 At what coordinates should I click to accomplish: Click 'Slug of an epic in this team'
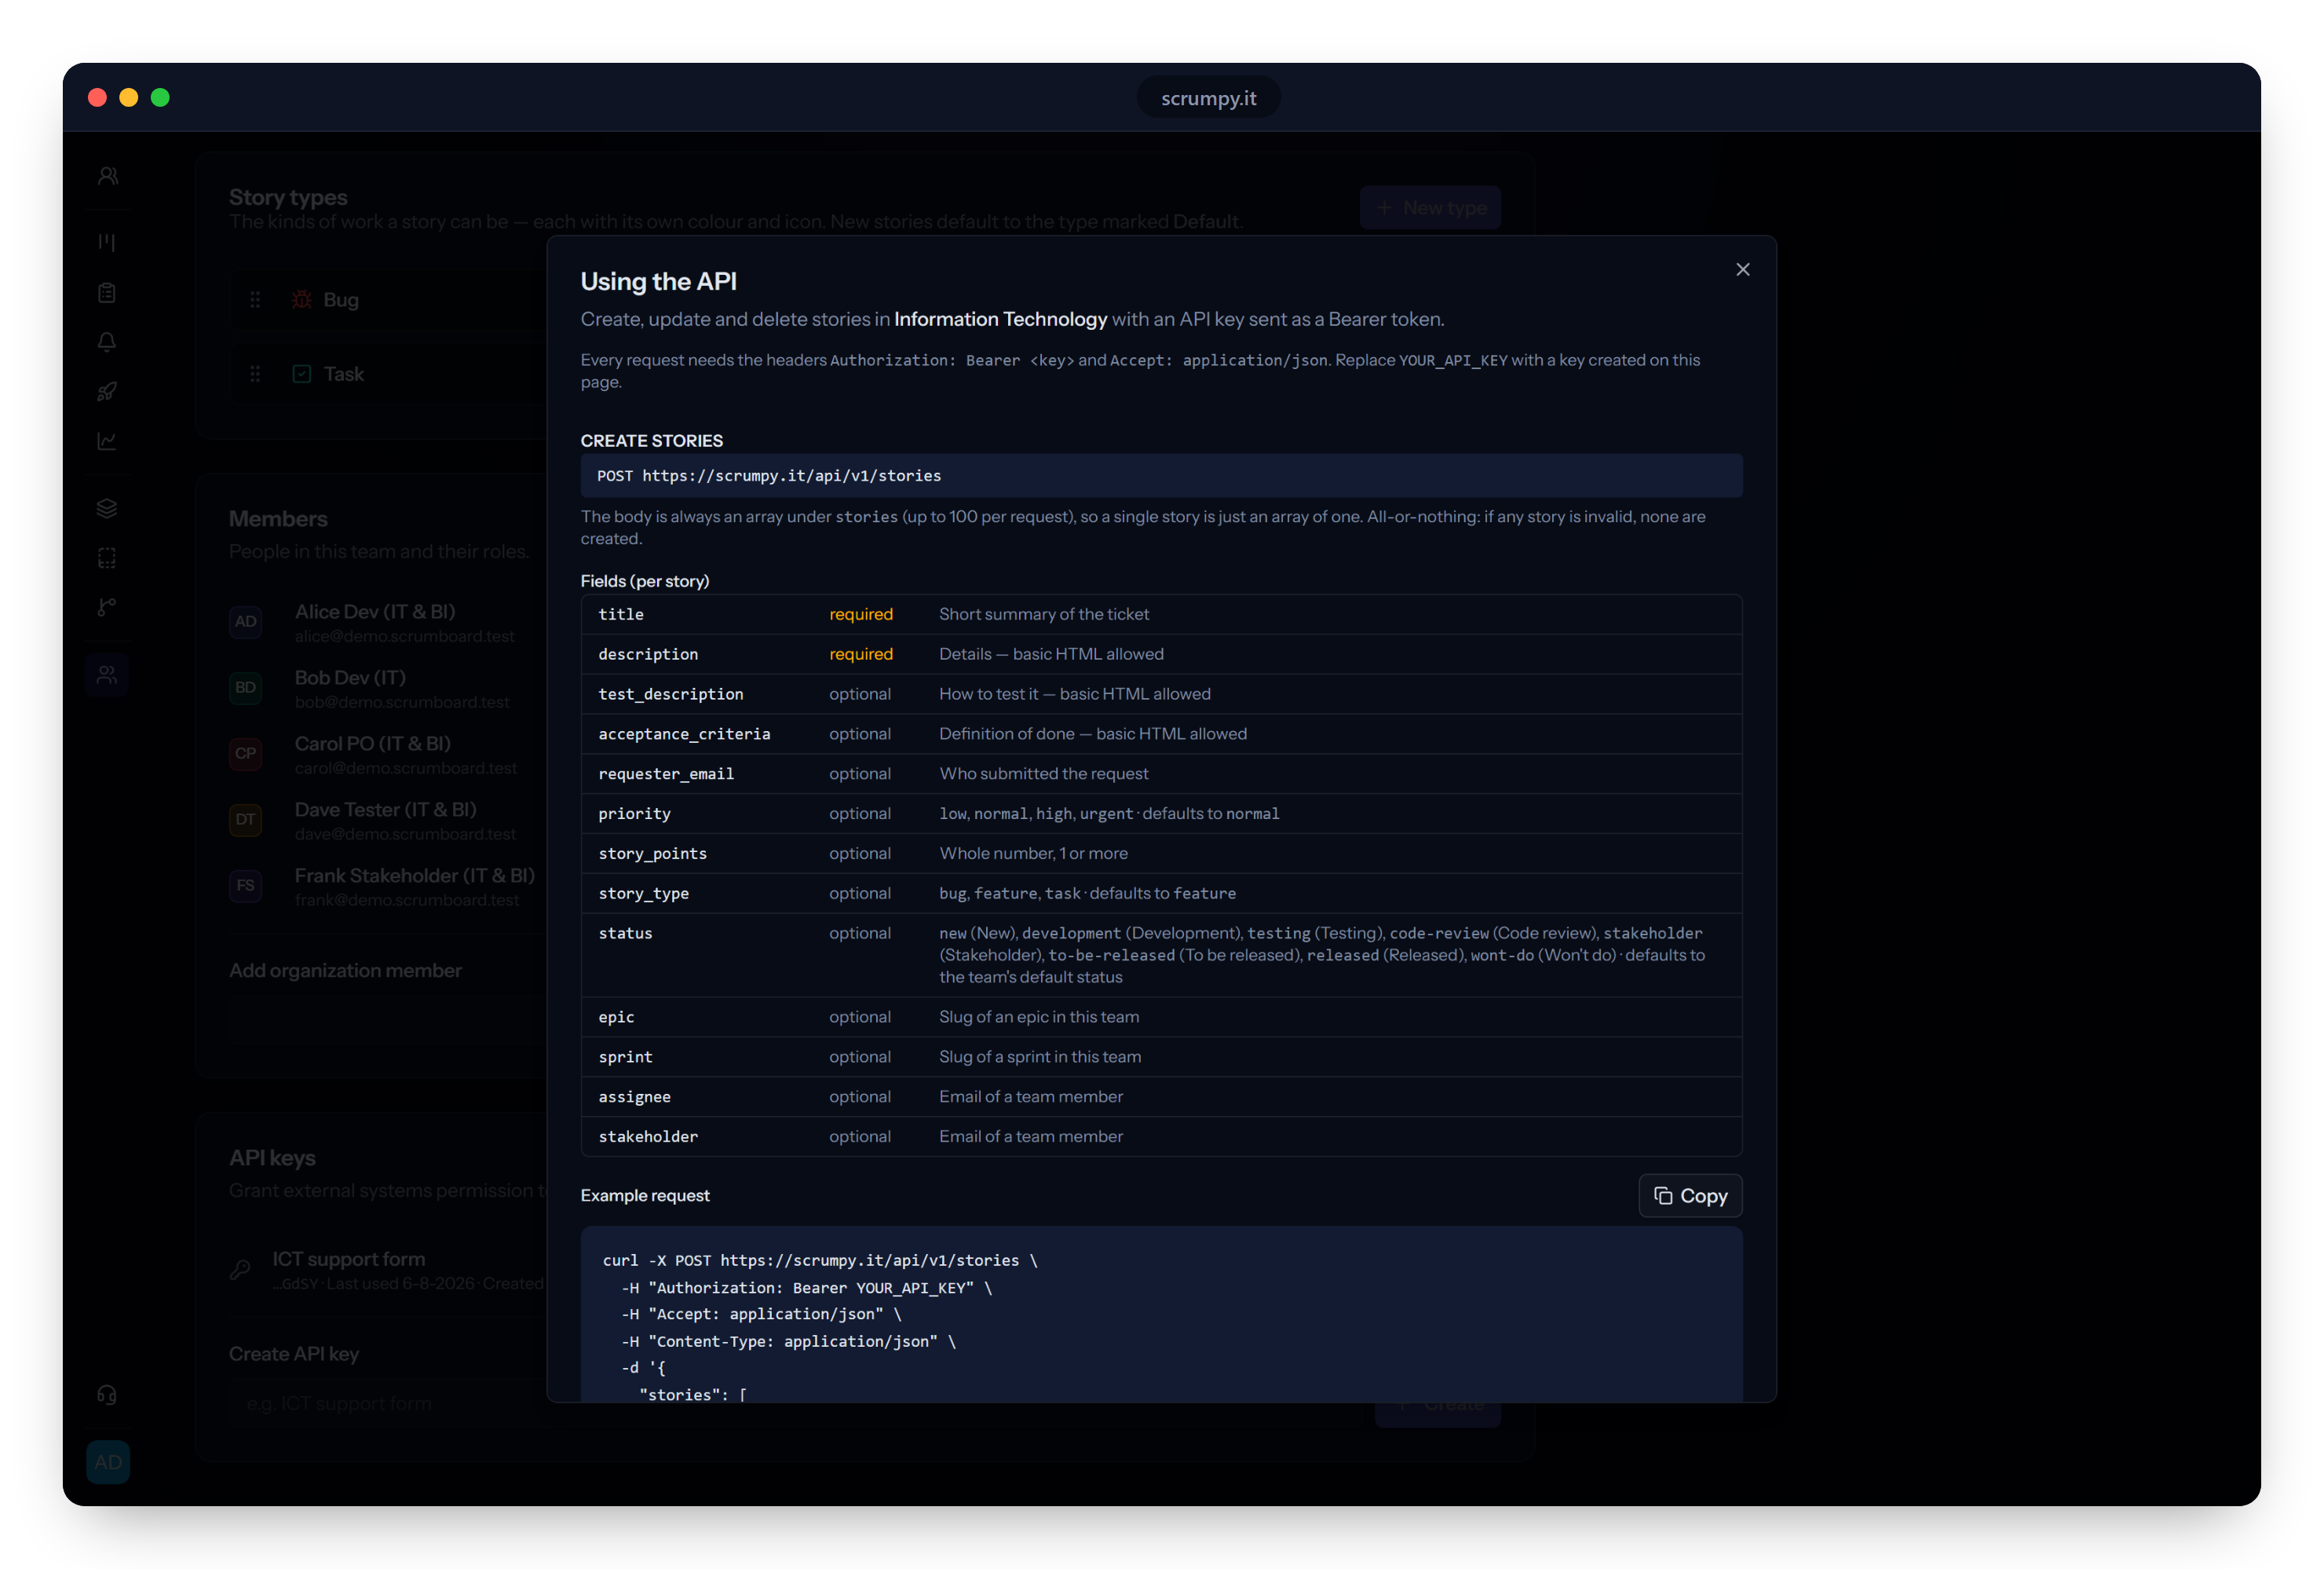coord(1039,1017)
